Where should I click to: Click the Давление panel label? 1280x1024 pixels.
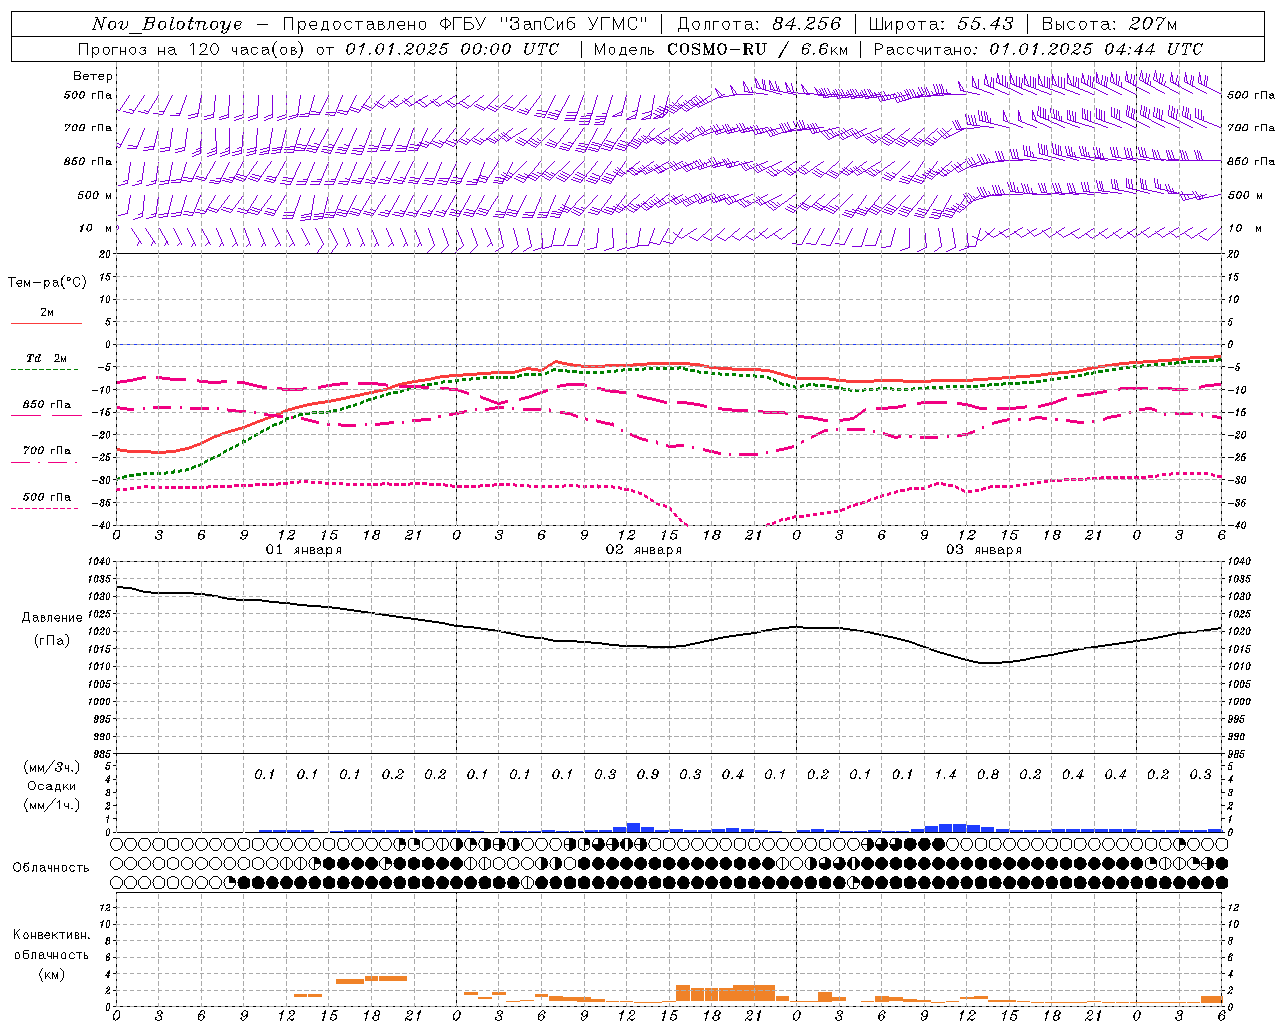pos(52,618)
